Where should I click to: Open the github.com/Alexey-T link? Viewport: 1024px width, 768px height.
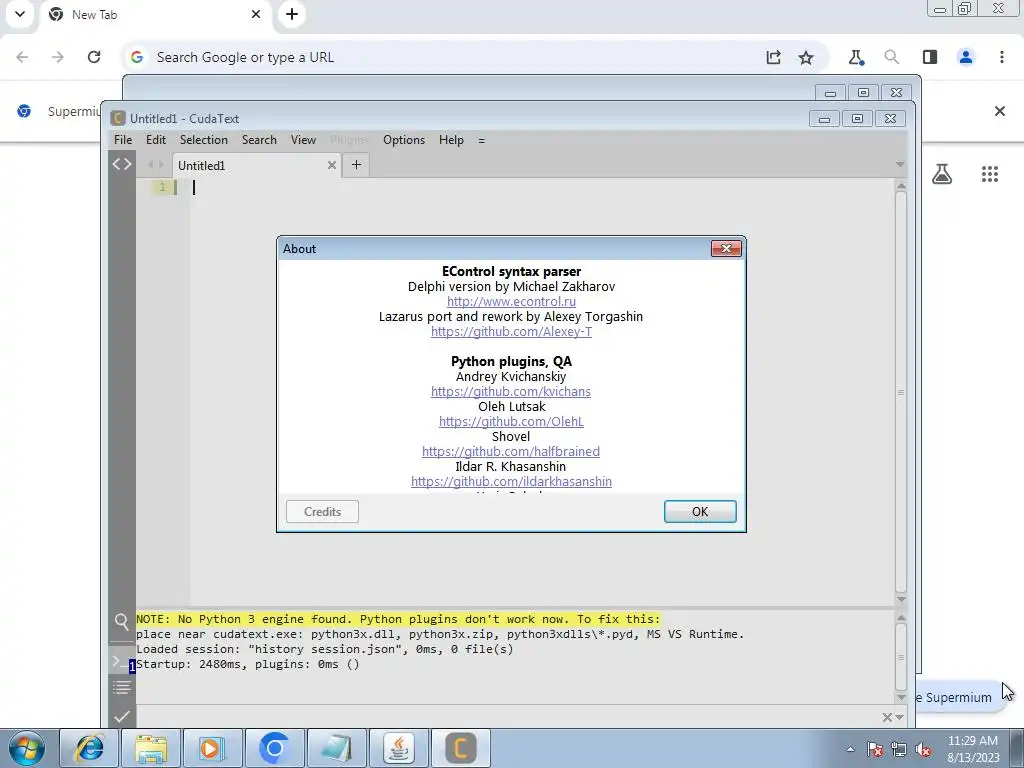511,332
